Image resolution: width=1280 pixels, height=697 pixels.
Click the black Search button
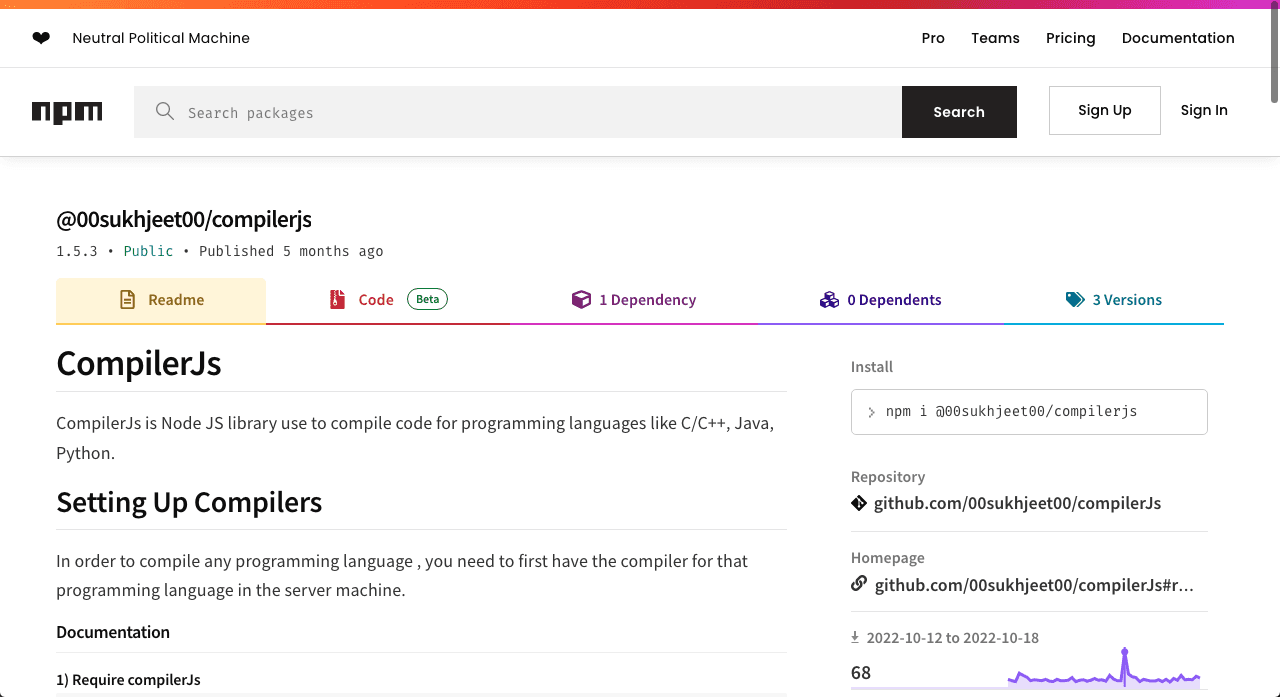[959, 112]
